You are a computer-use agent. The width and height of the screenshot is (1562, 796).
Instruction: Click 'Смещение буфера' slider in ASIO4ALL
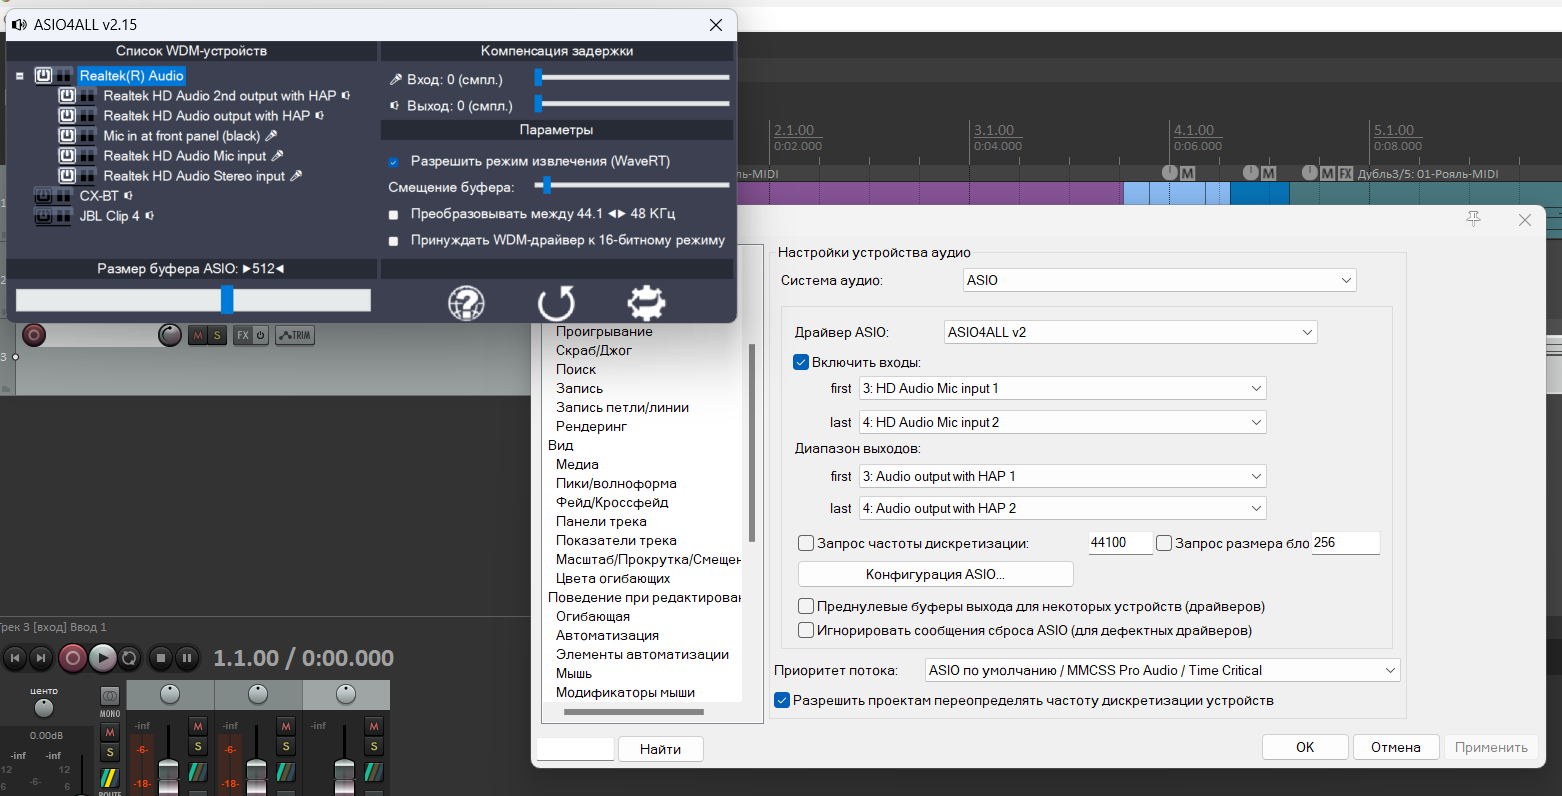[x=632, y=185]
